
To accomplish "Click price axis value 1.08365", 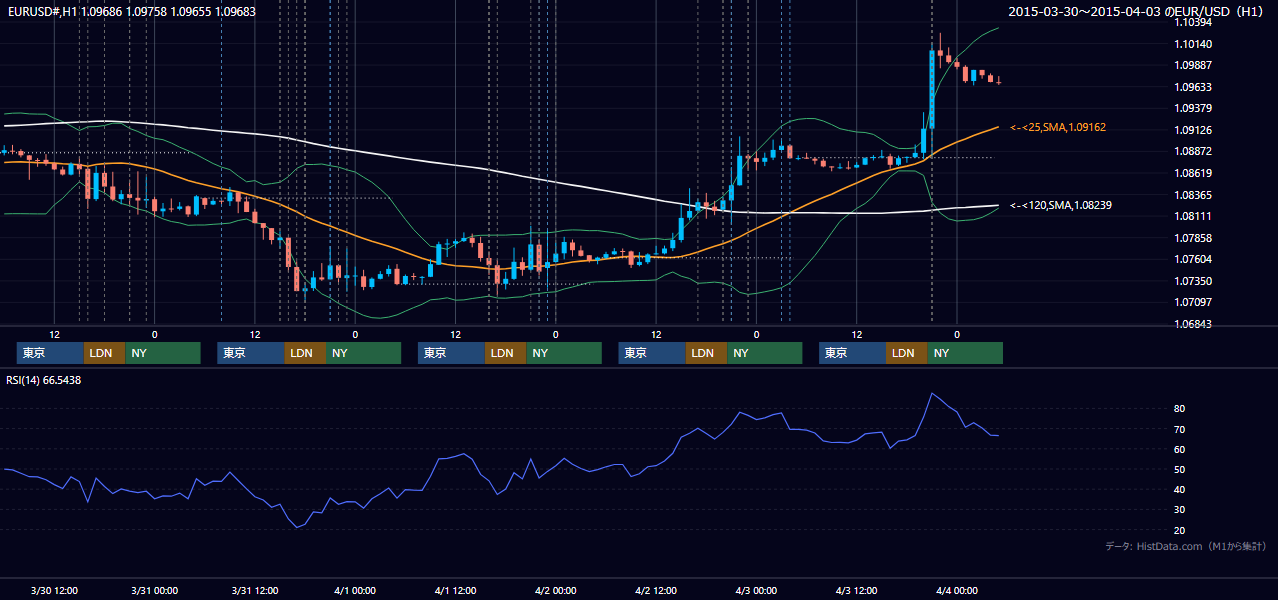I will (1194, 195).
